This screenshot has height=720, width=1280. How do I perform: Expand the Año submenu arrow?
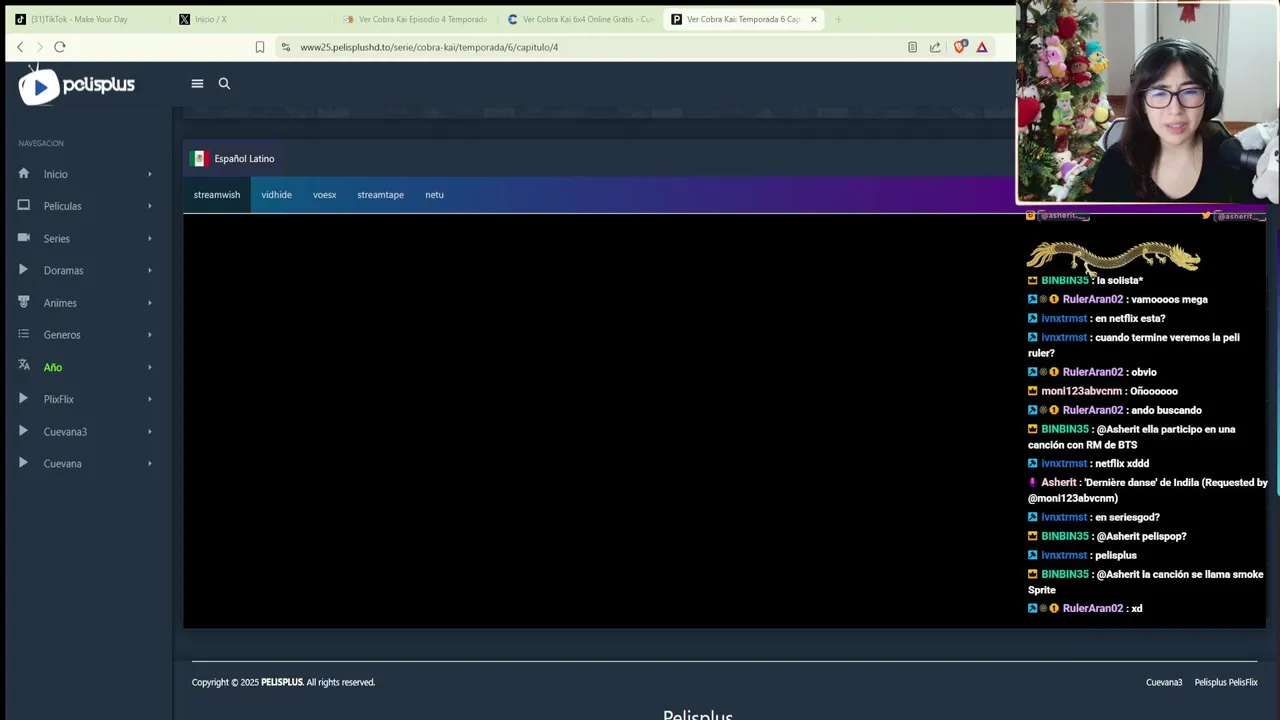tap(150, 367)
